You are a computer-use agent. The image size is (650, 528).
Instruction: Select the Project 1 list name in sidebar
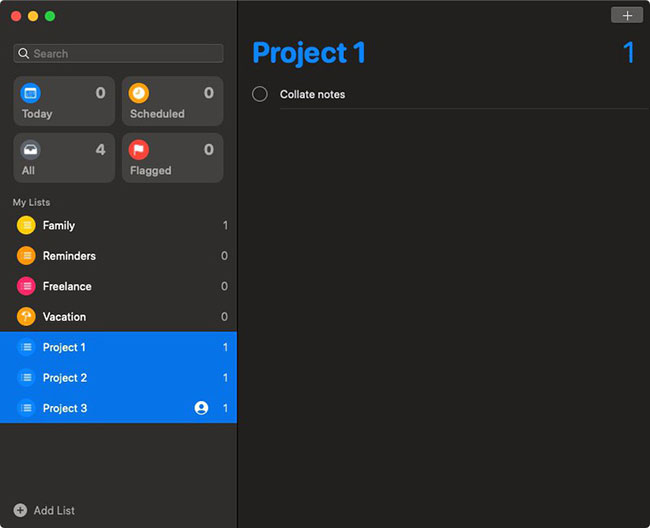[x=64, y=347]
